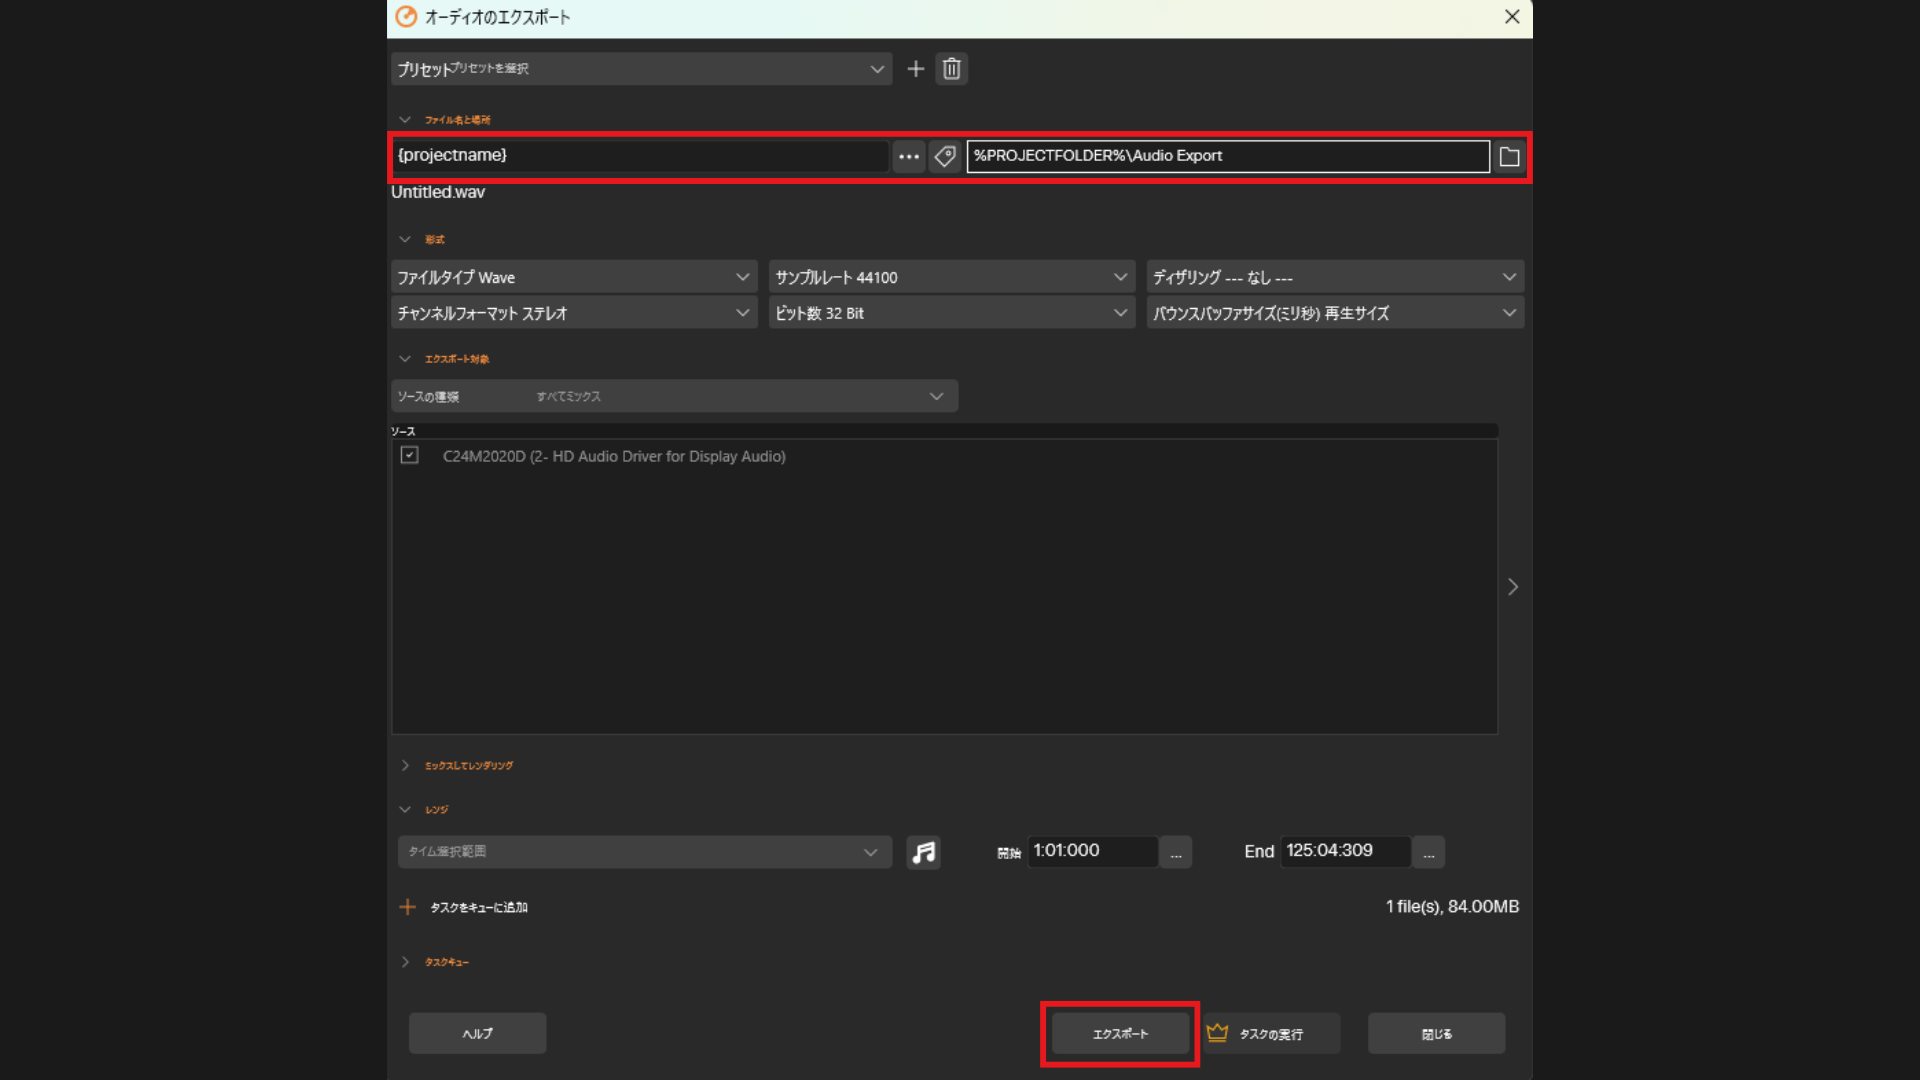Click the plus icon to add task to queue
1920x1080 pixels.
click(407, 907)
